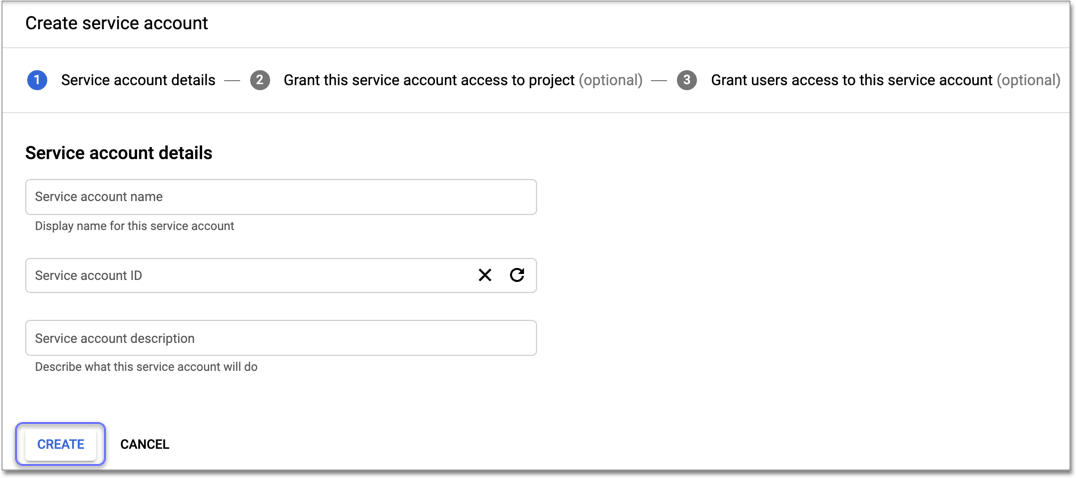
Task: Click the step 2 gray circle icon
Action: click(260, 80)
